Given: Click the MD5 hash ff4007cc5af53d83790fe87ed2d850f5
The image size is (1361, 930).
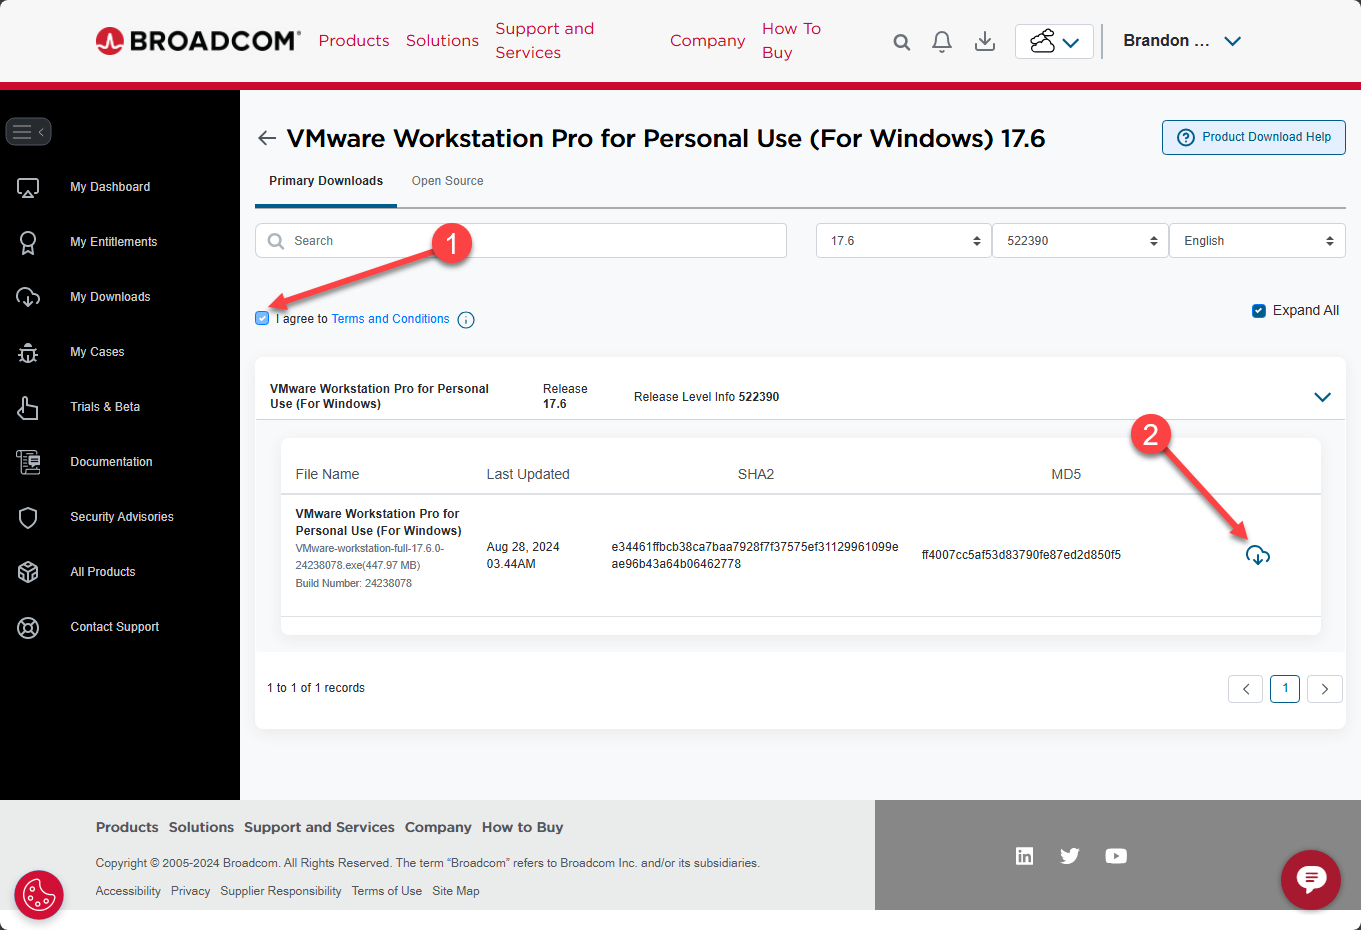Looking at the screenshot, I should click(1021, 555).
